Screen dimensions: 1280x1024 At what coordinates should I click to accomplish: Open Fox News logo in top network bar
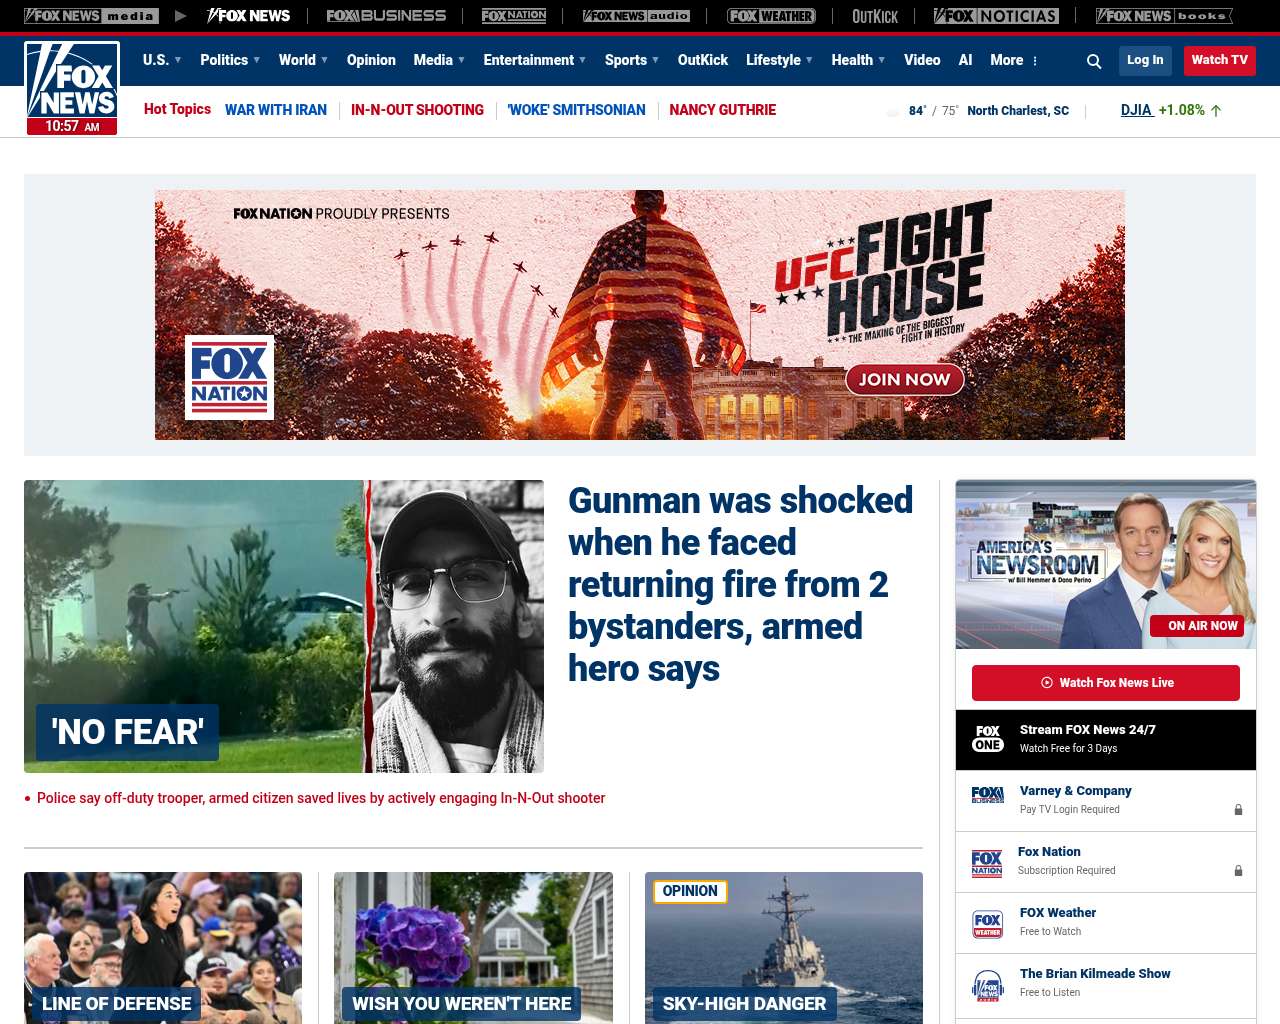248,16
